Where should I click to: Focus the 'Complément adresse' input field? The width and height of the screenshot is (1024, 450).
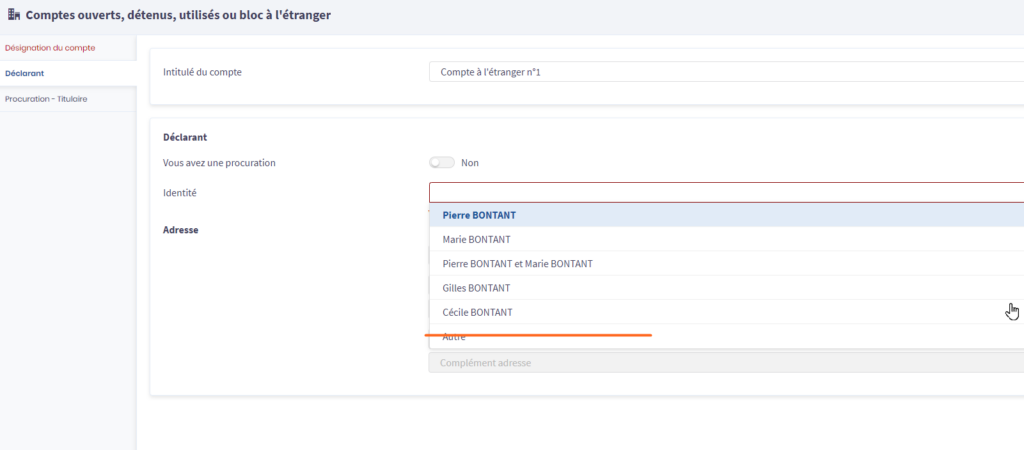pyautogui.click(x=726, y=362)
